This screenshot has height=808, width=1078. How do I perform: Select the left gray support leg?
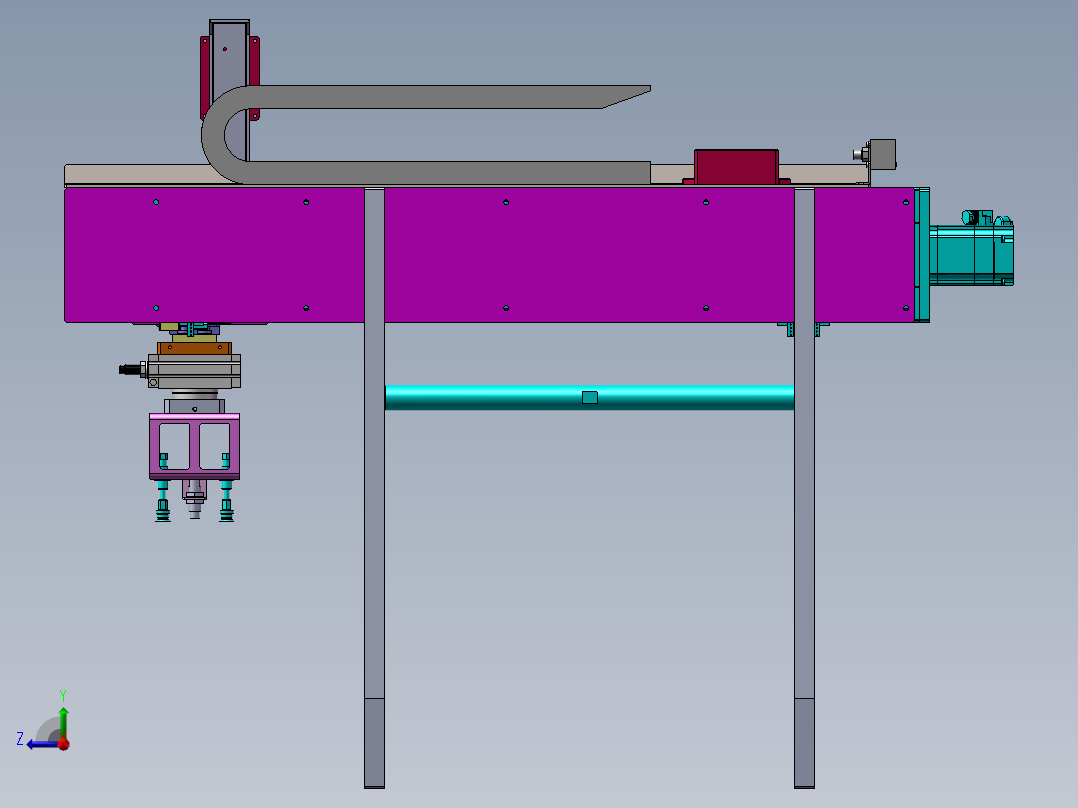[375, 488]
